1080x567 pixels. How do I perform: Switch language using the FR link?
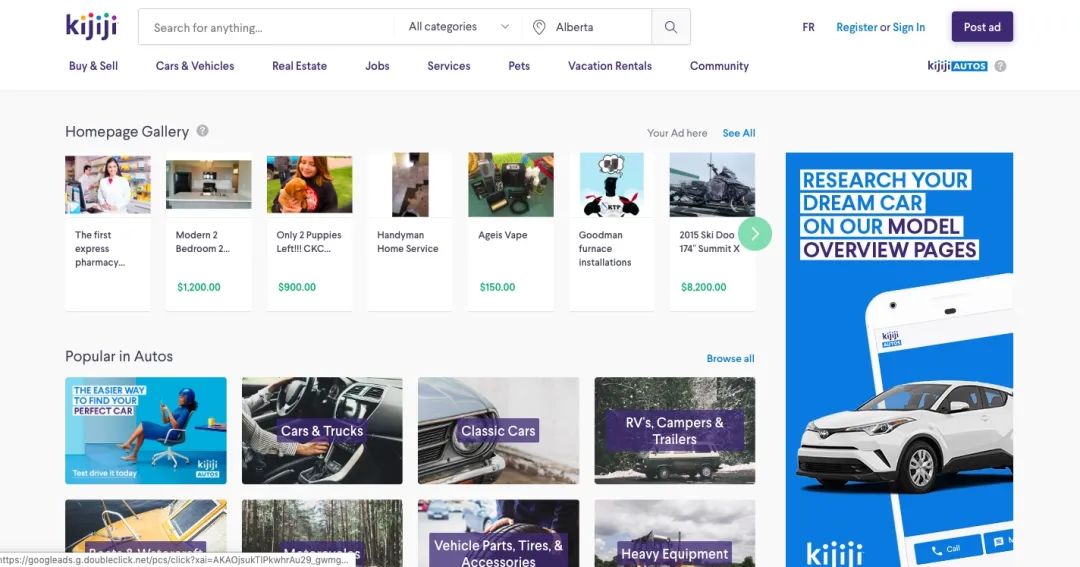click(808, 27)
